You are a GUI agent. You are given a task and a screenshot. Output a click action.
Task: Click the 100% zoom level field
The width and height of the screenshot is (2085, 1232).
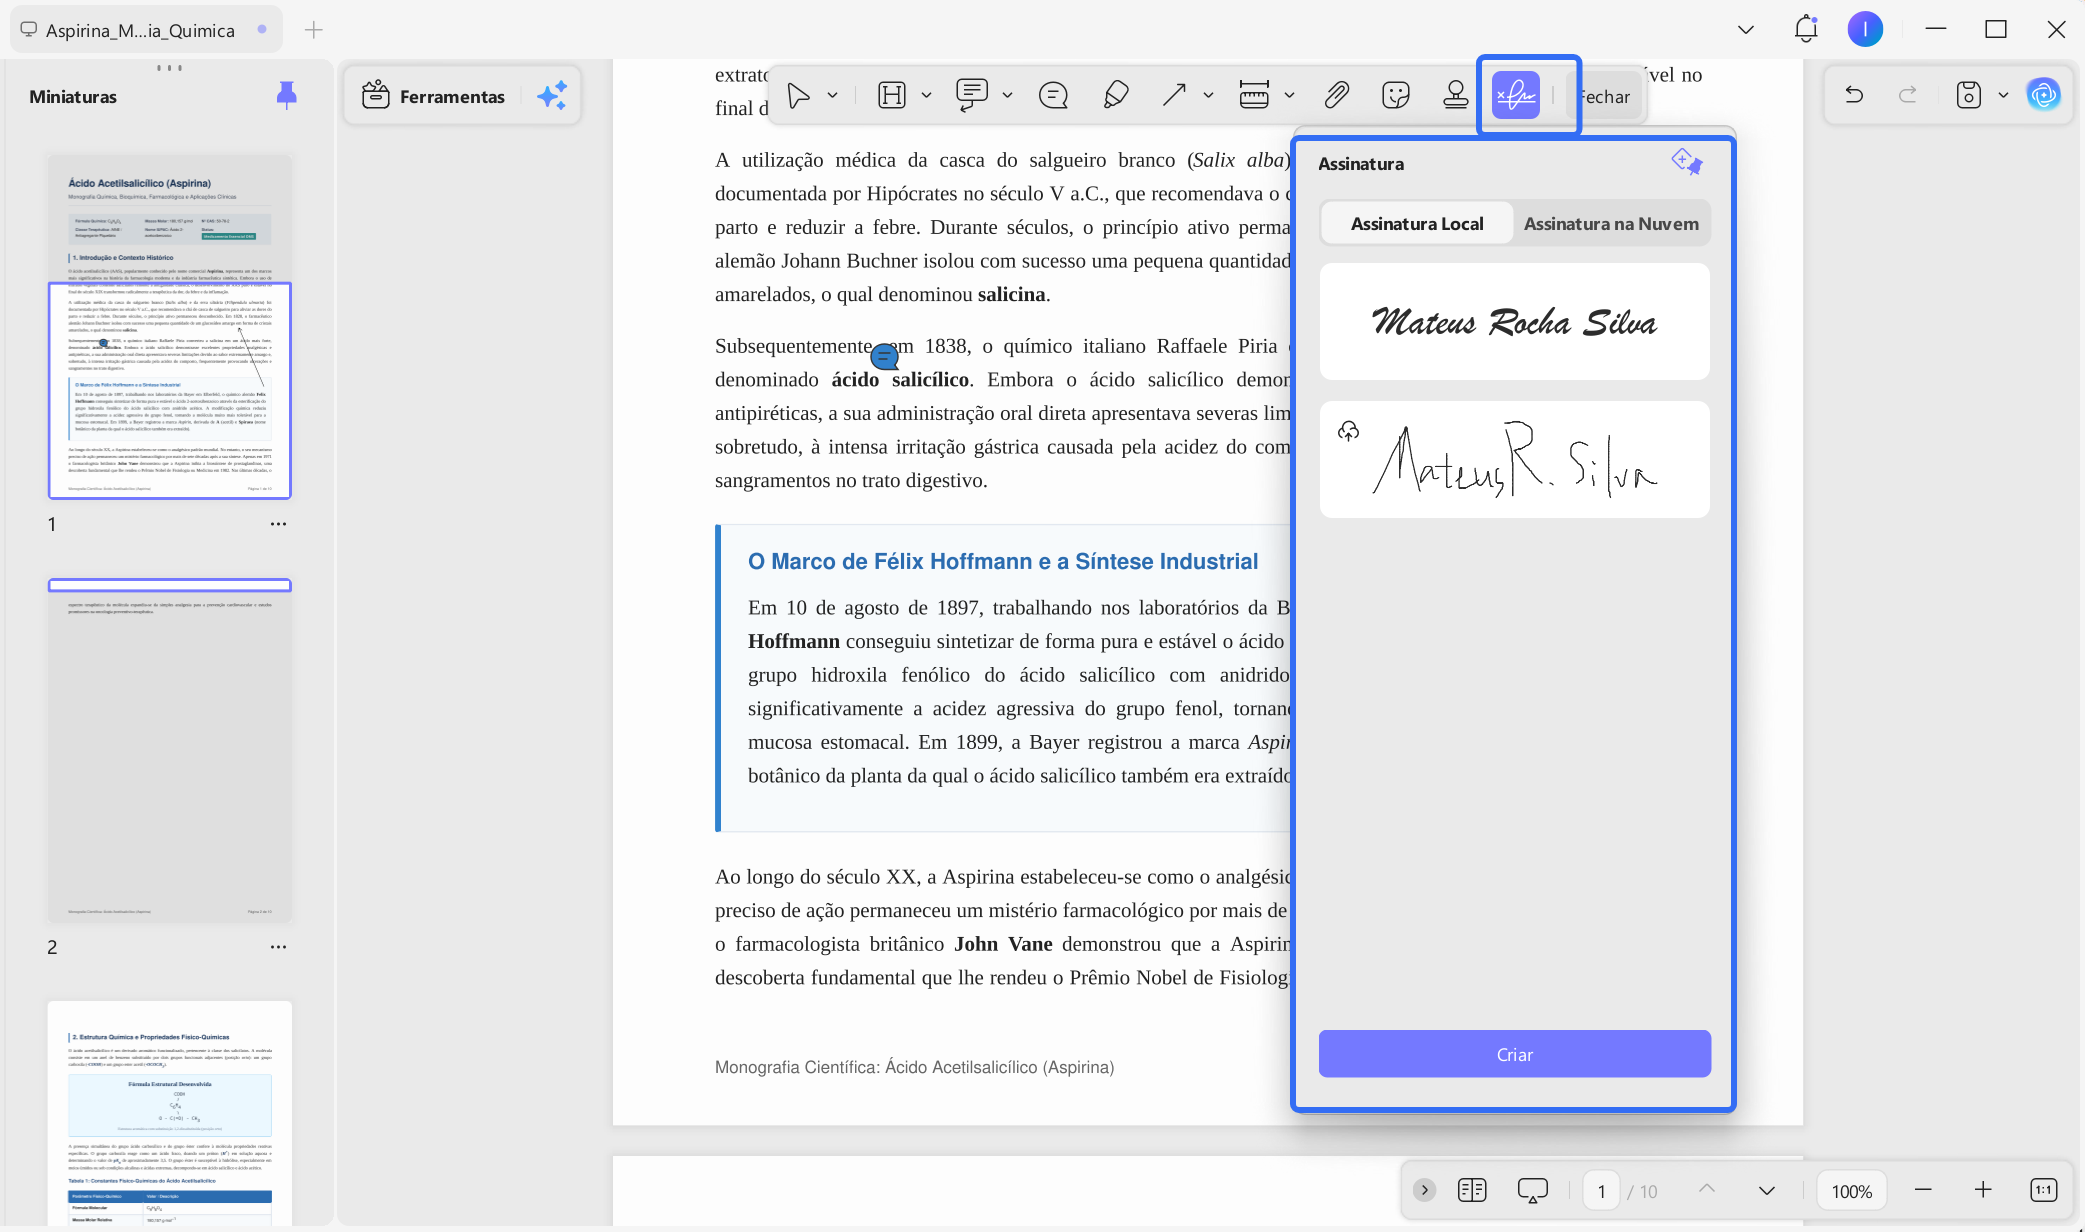coord(1851,1191)
